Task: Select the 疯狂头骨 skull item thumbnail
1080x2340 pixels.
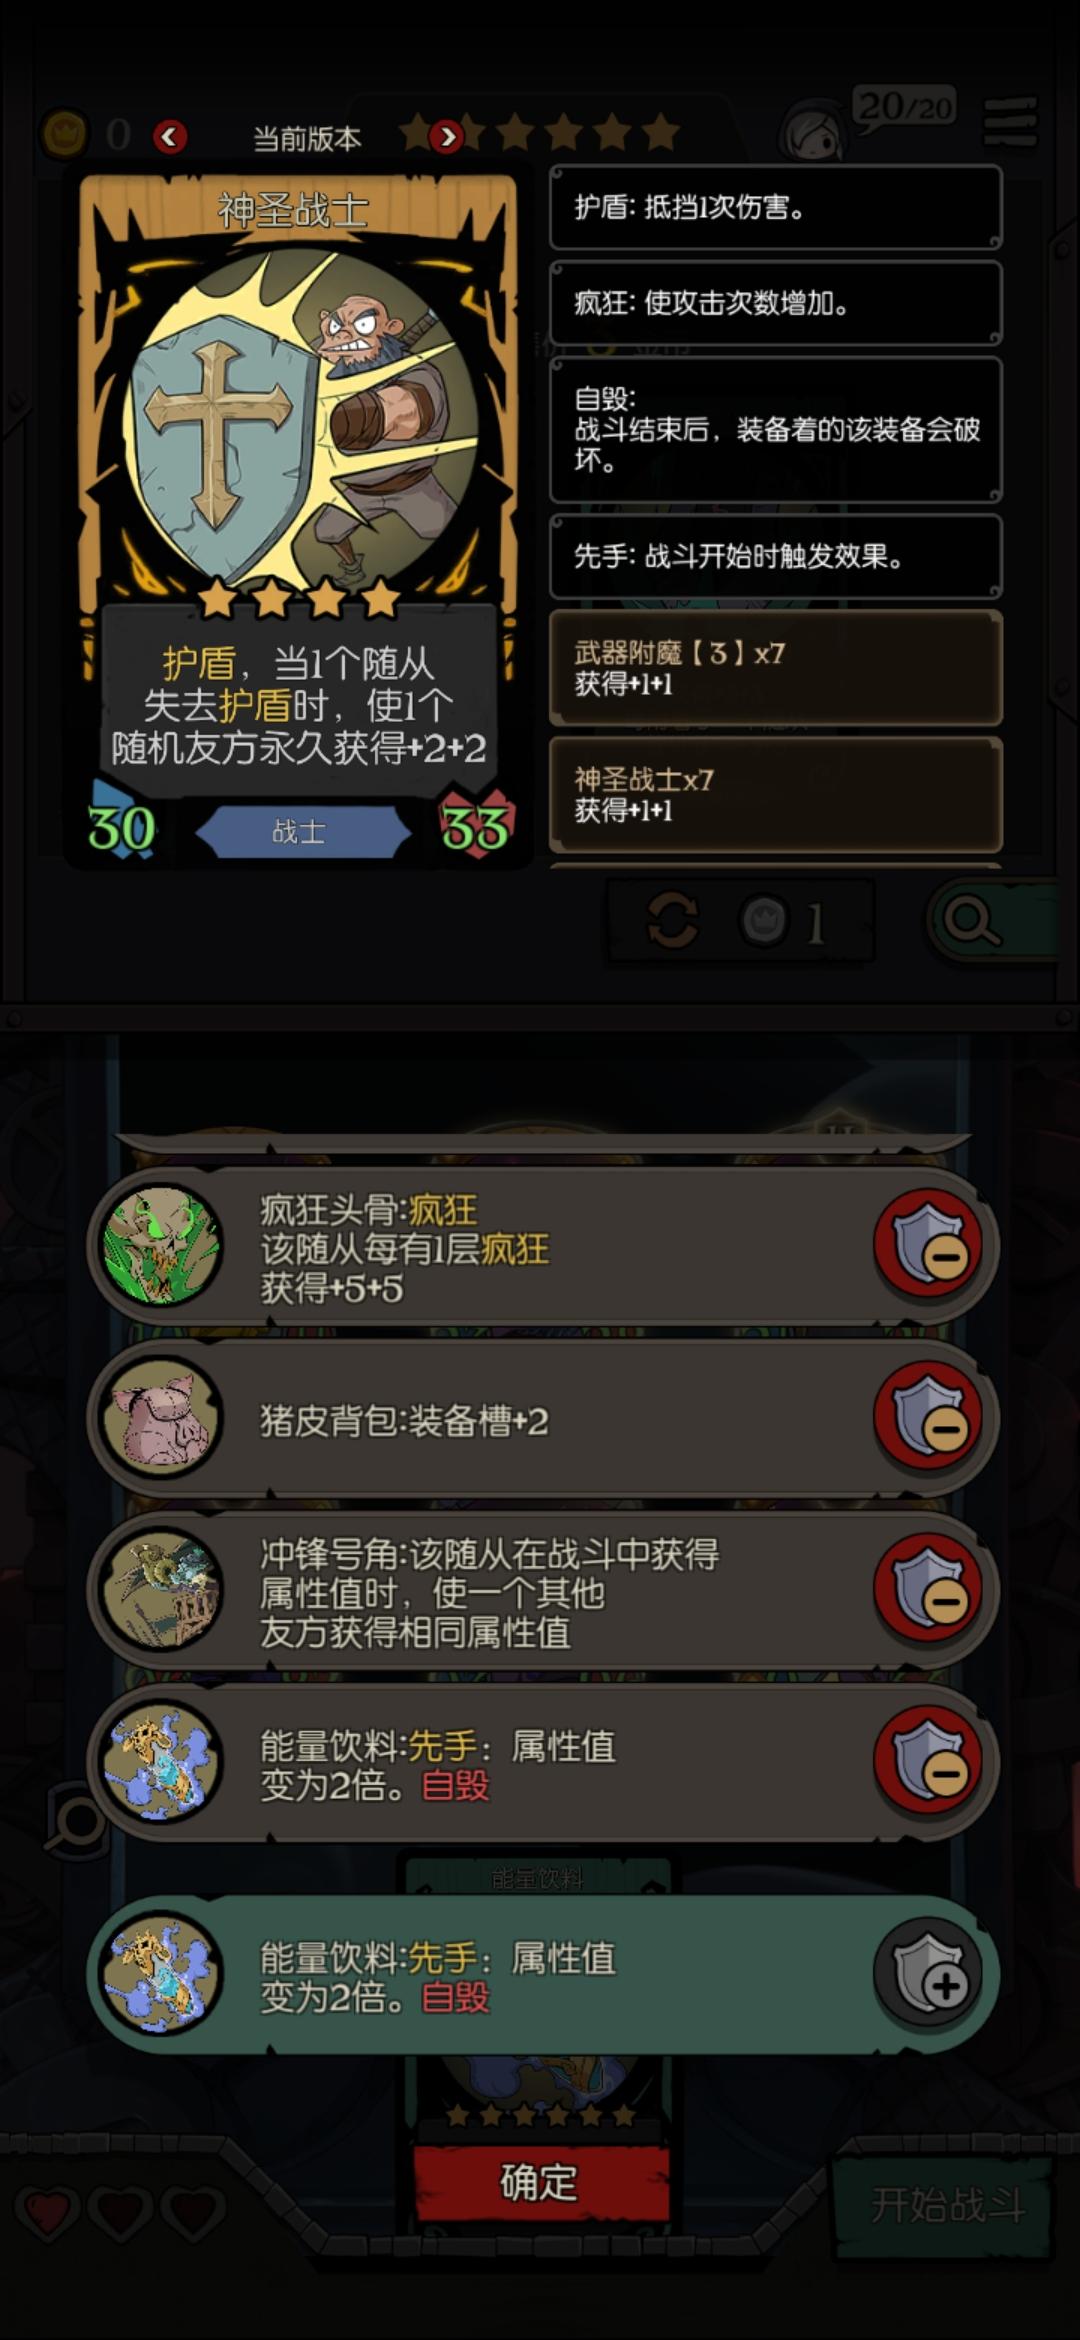Action: [x=161, y=1245]
